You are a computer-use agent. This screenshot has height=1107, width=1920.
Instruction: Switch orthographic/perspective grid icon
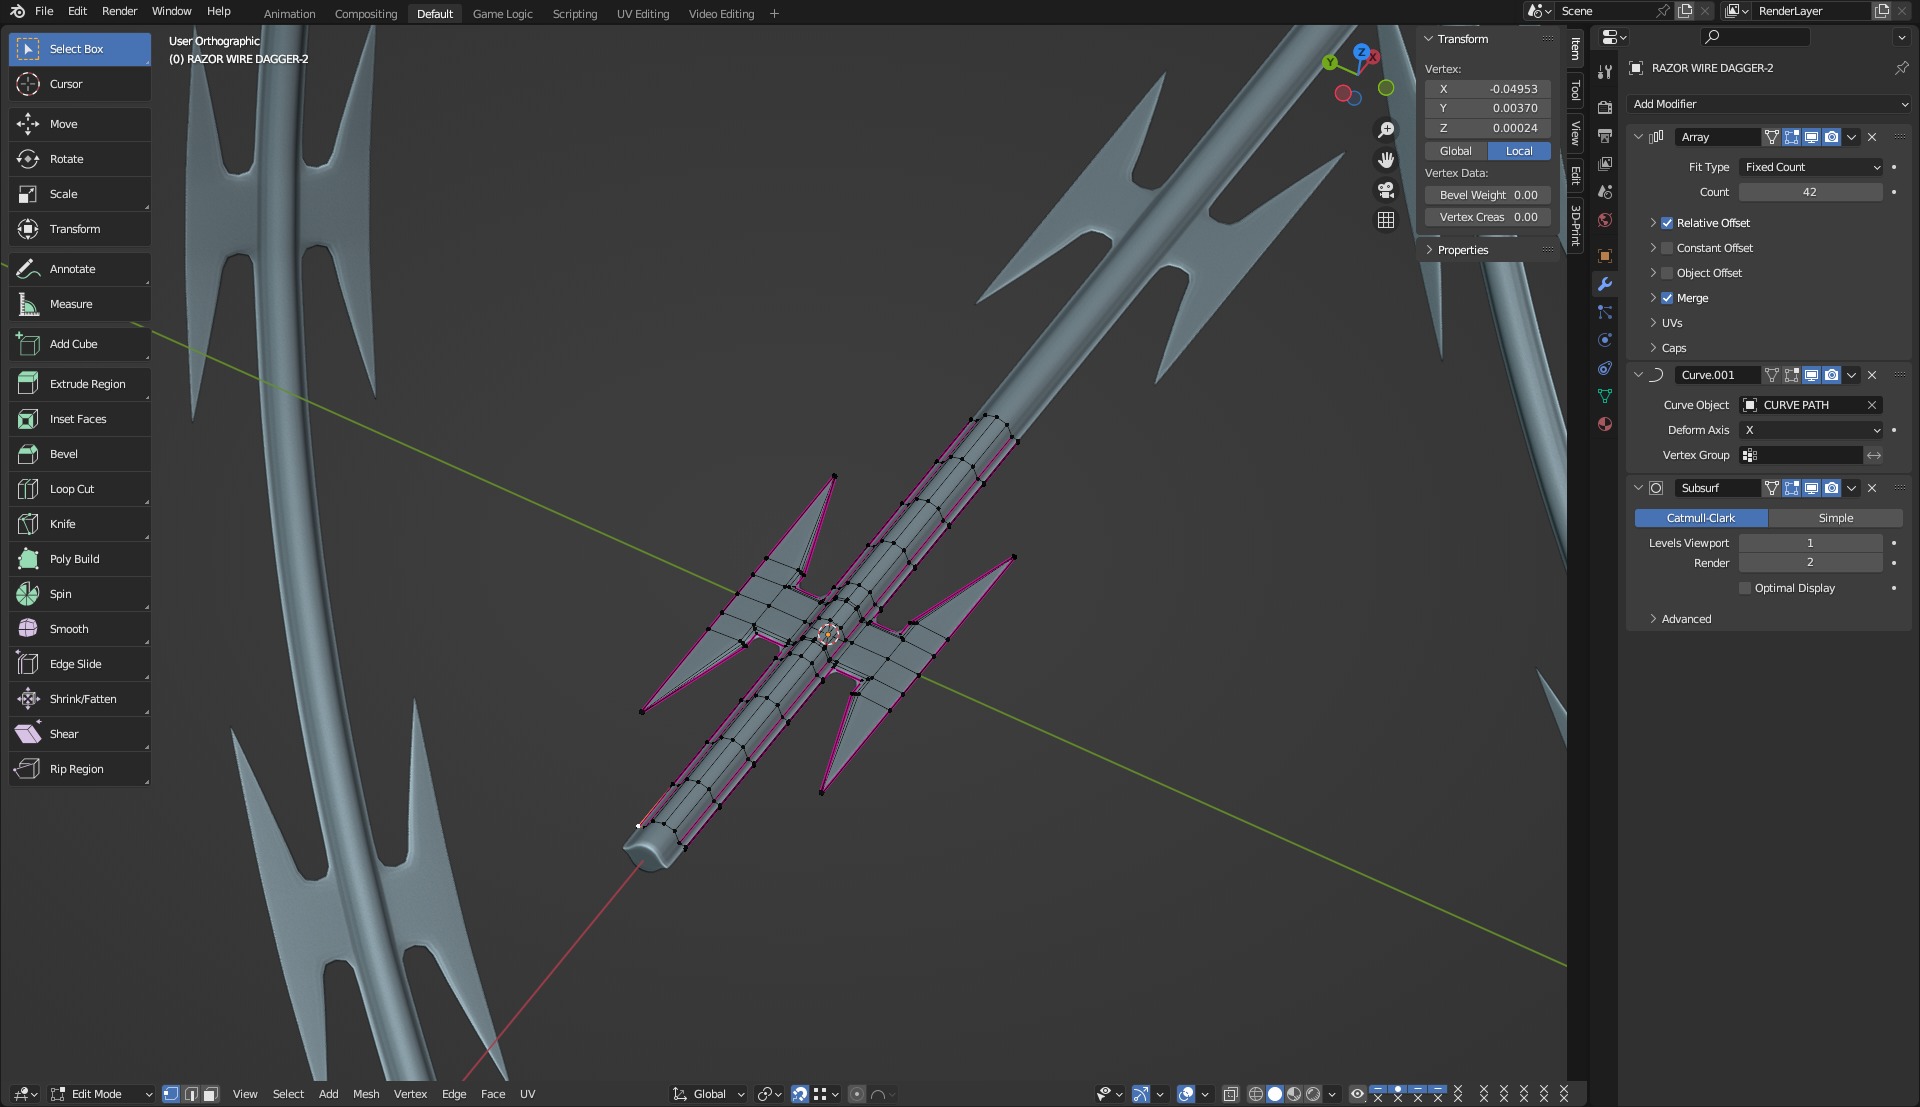pos(1386,220)
